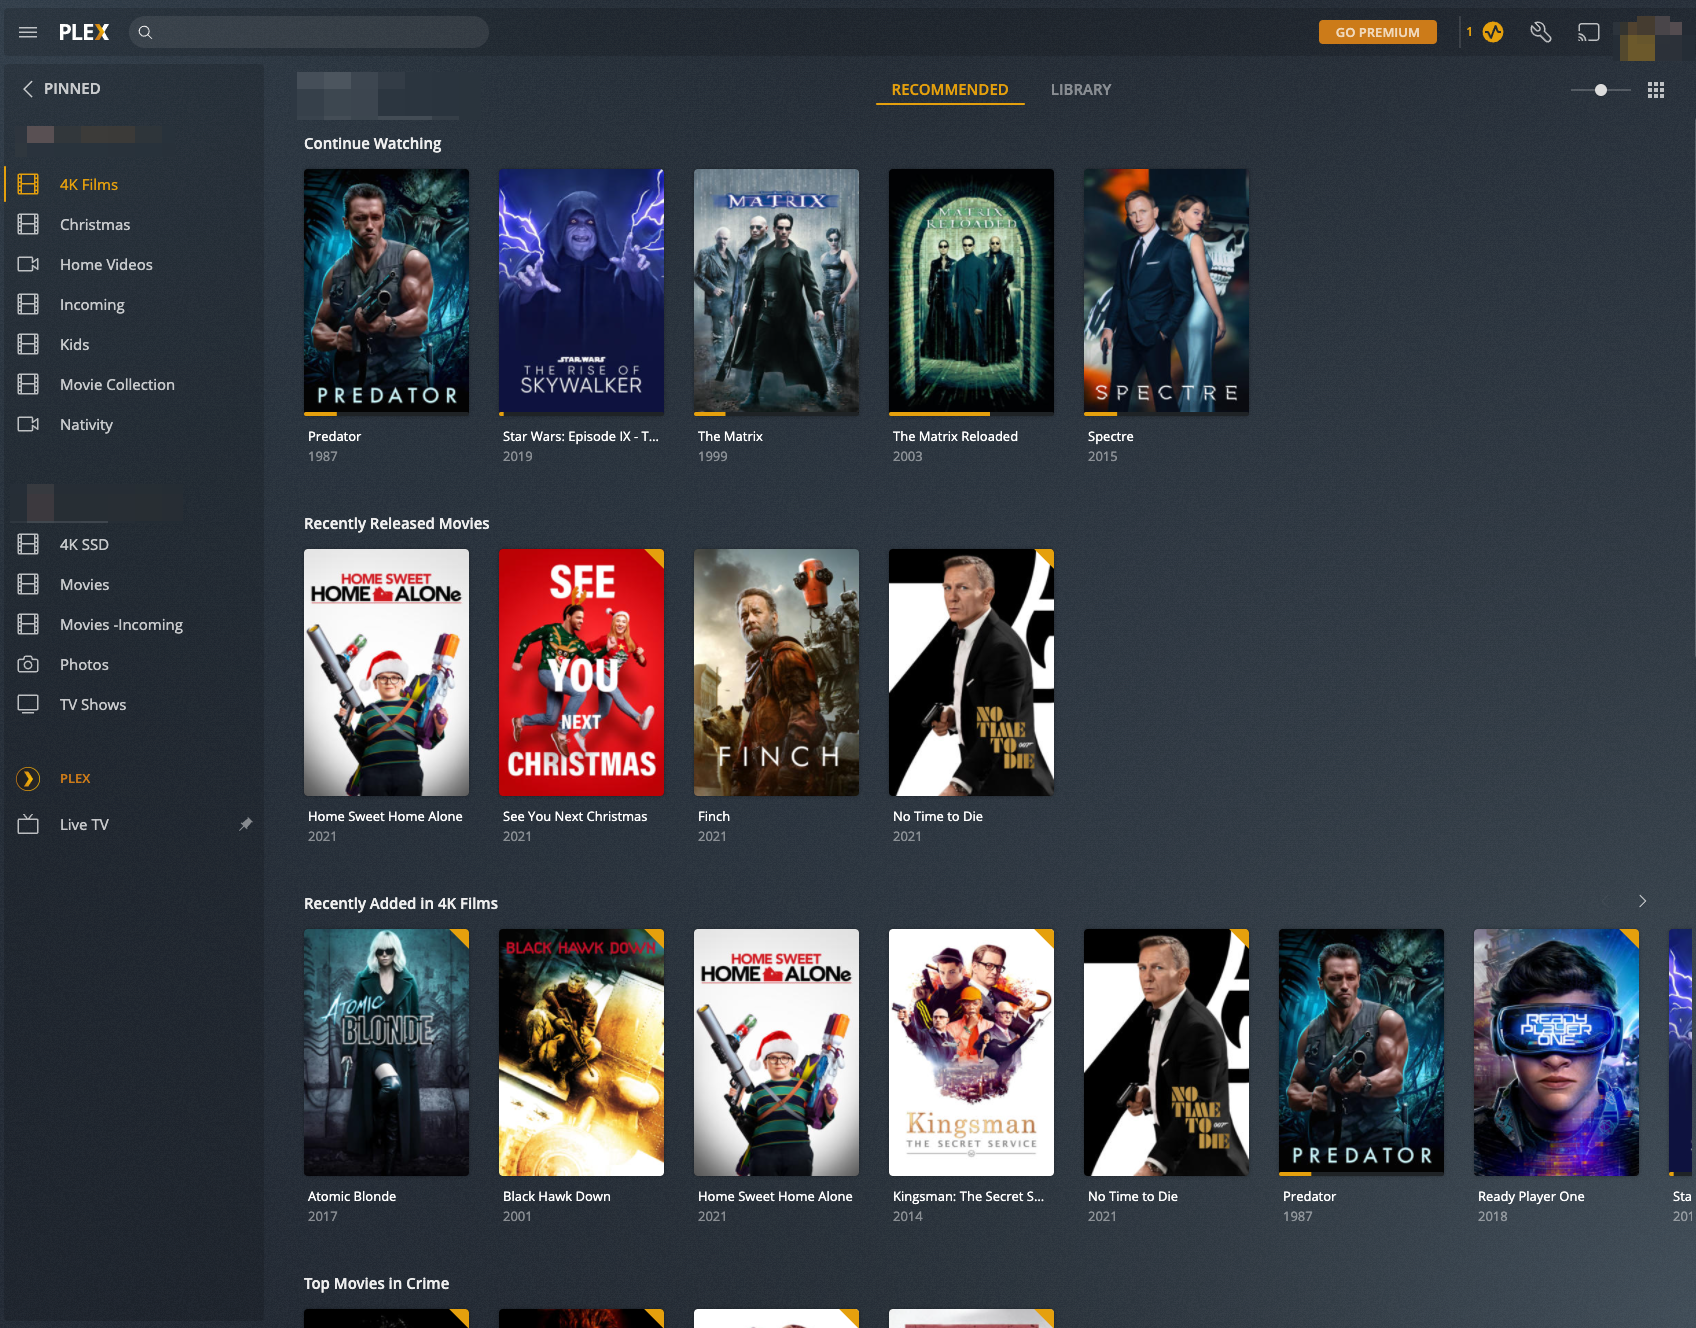
Task: Open Star Wars Rise of Skywalker poster
Action: (581, 291)
